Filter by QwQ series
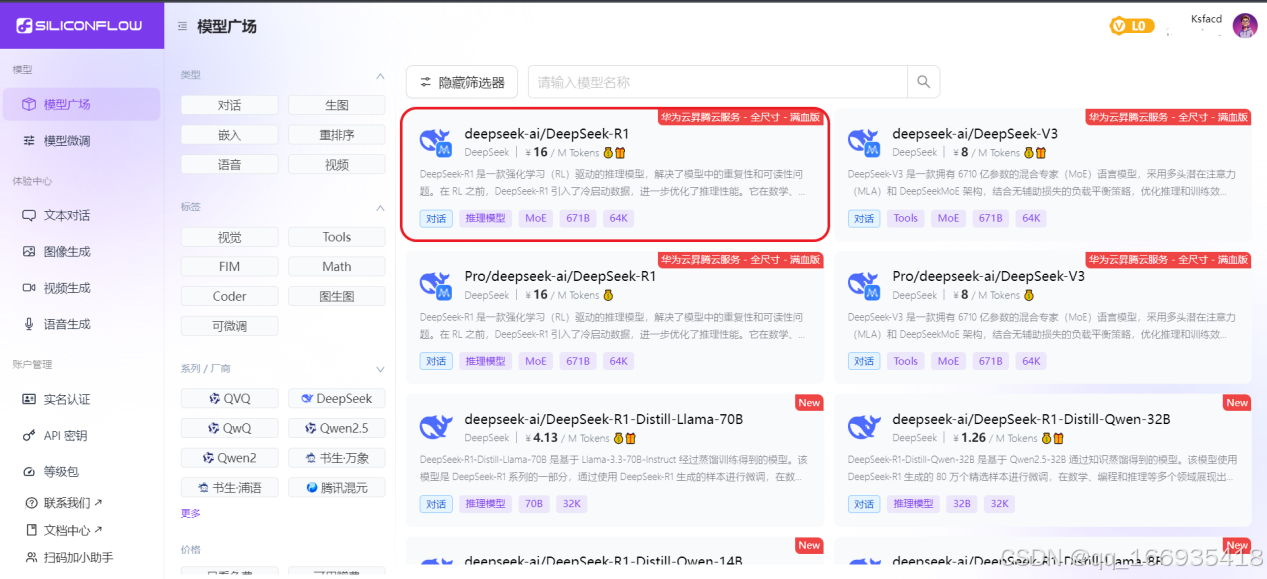This screenshot has width=1267, height=579. tap(229, 428)
